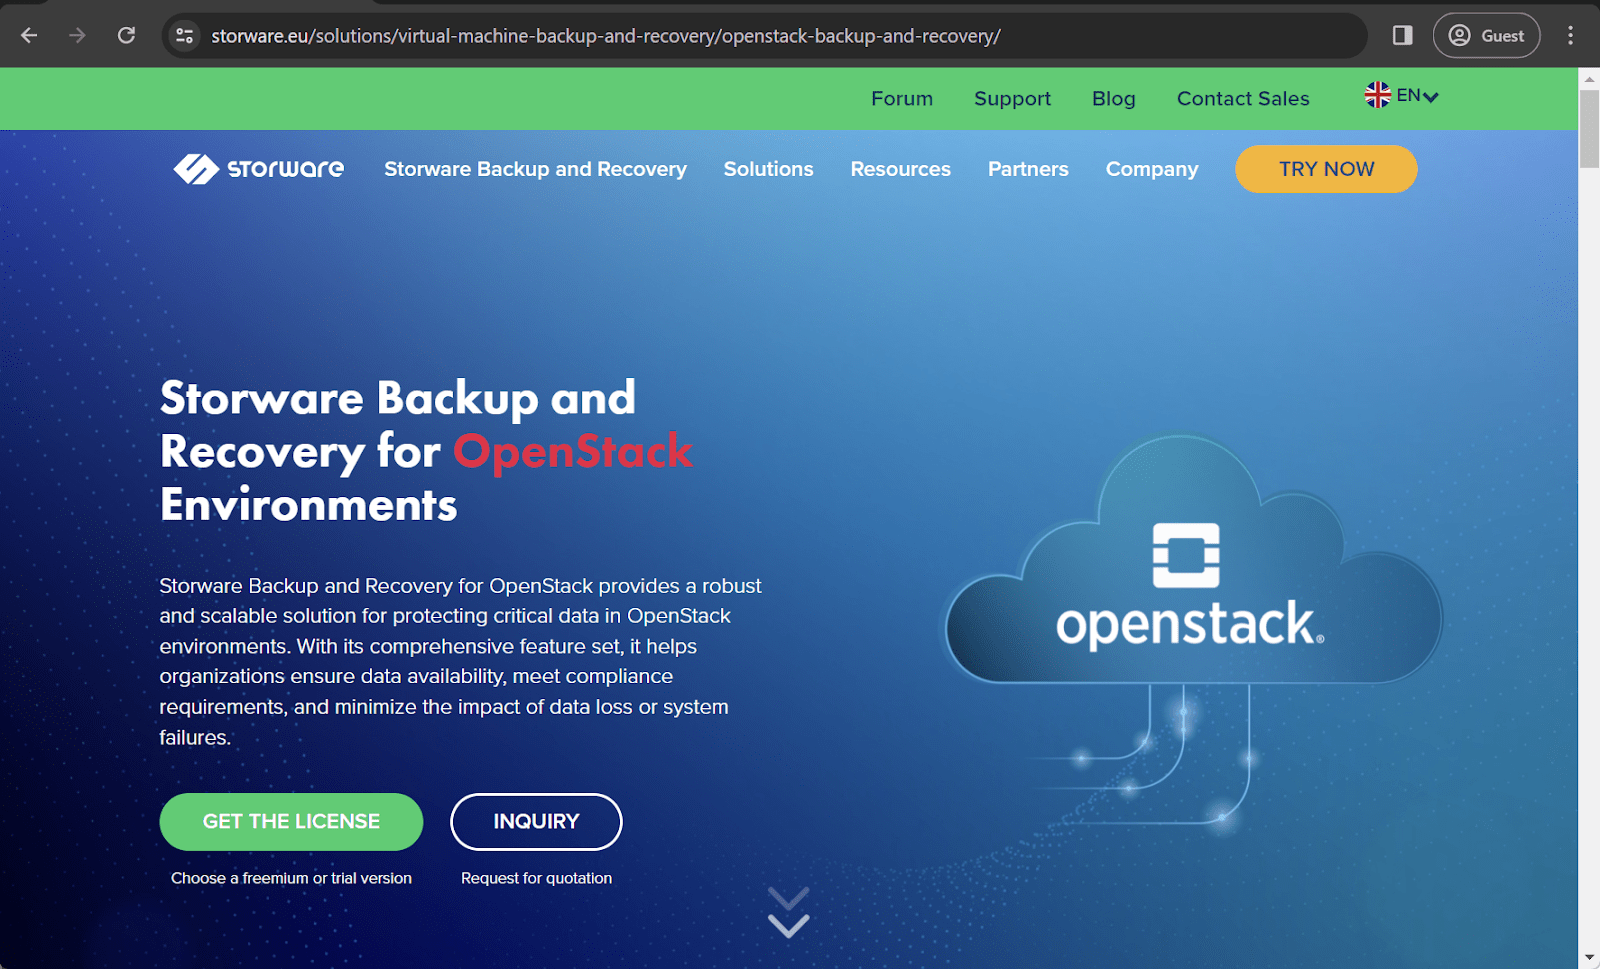Click the Storware logo icon

click(196, 169)
